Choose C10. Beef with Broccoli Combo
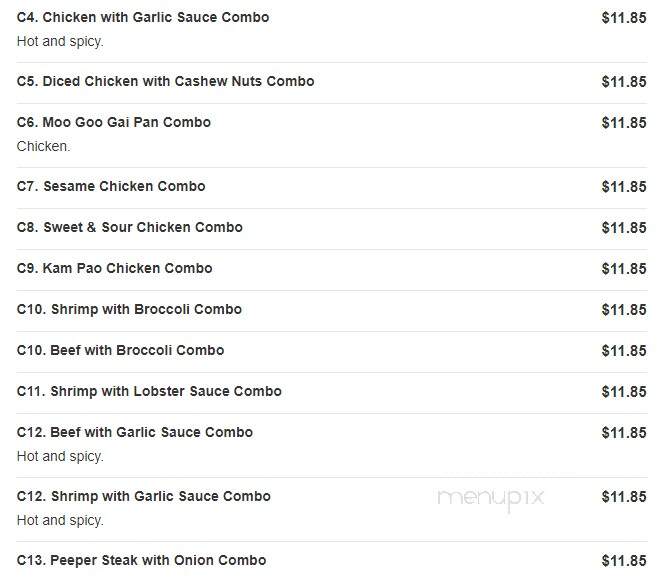The width and height of the screenshot is (670, 580). coord(120,350)
